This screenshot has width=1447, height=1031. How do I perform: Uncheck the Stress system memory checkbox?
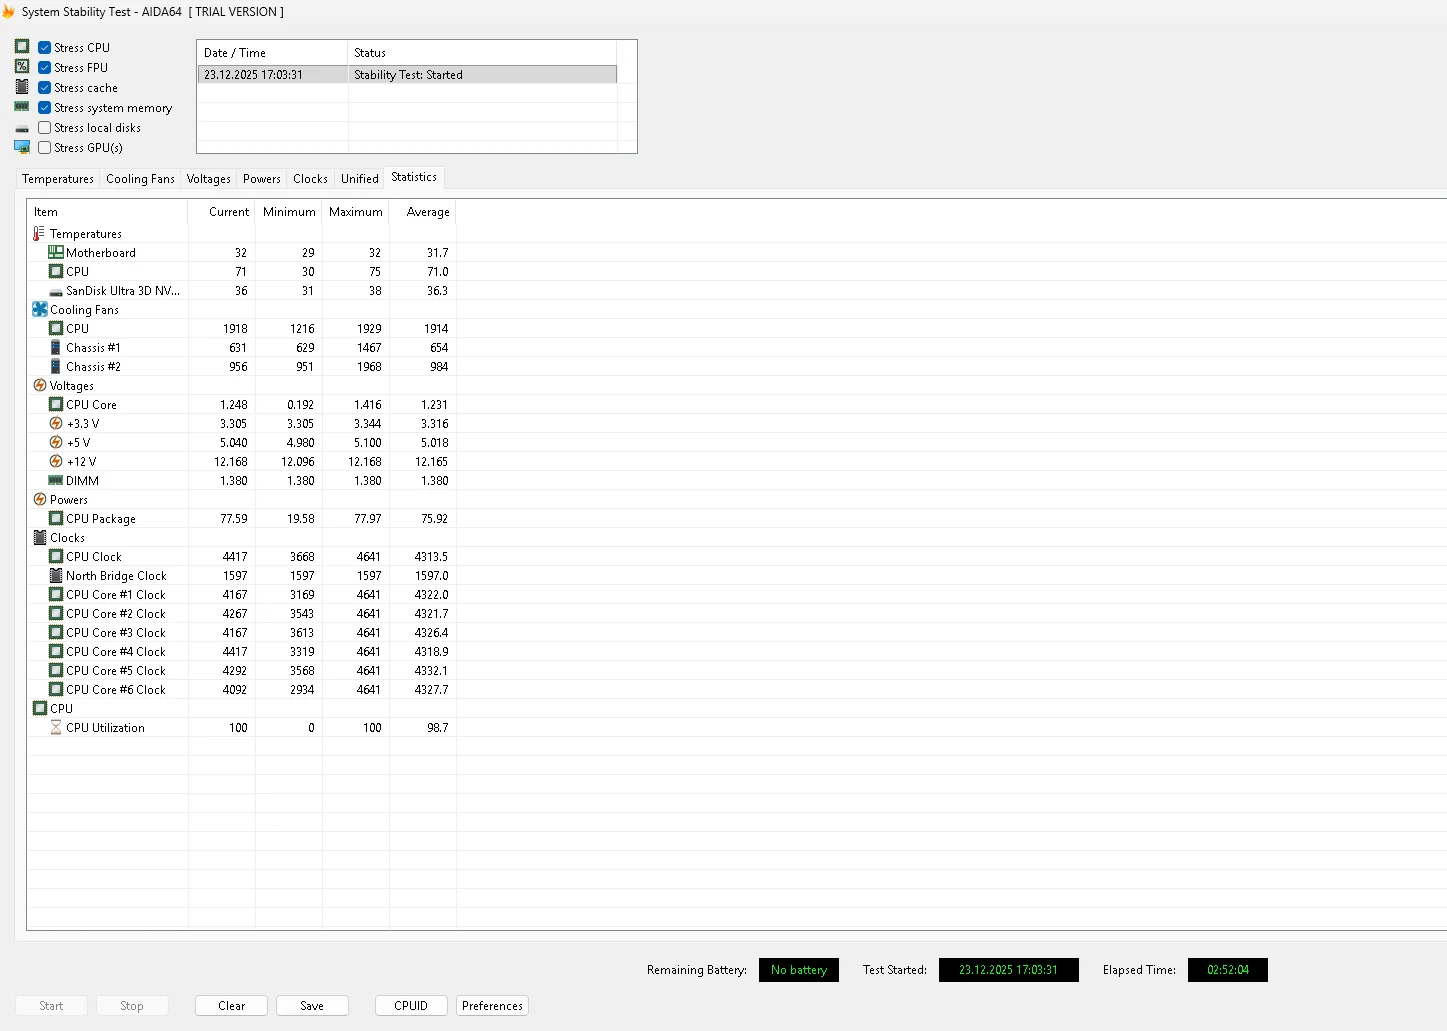[x=45, y=107]
